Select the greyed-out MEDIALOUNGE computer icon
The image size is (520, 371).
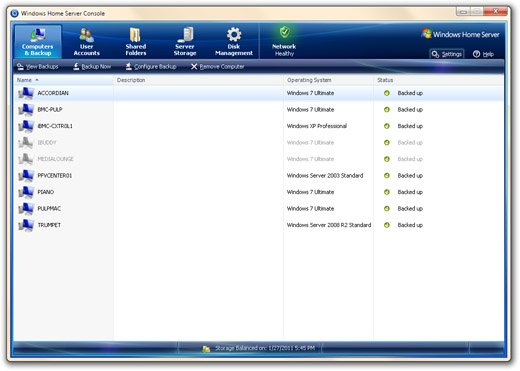click(x=26, y=159)
